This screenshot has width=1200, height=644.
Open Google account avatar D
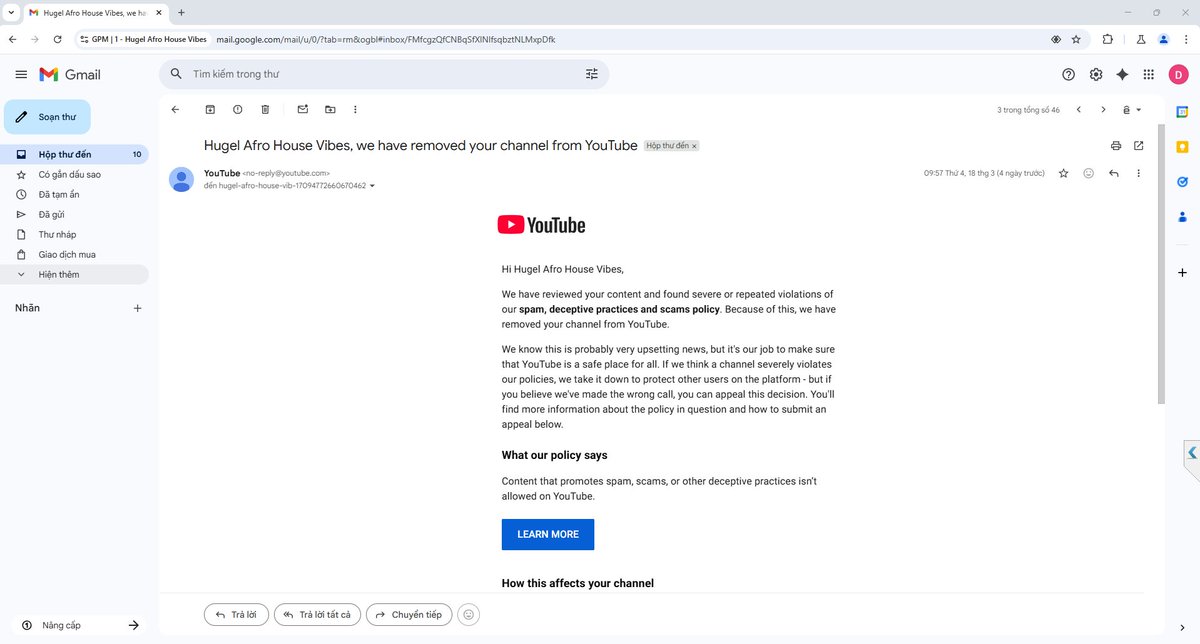[x=1179, y=74]
